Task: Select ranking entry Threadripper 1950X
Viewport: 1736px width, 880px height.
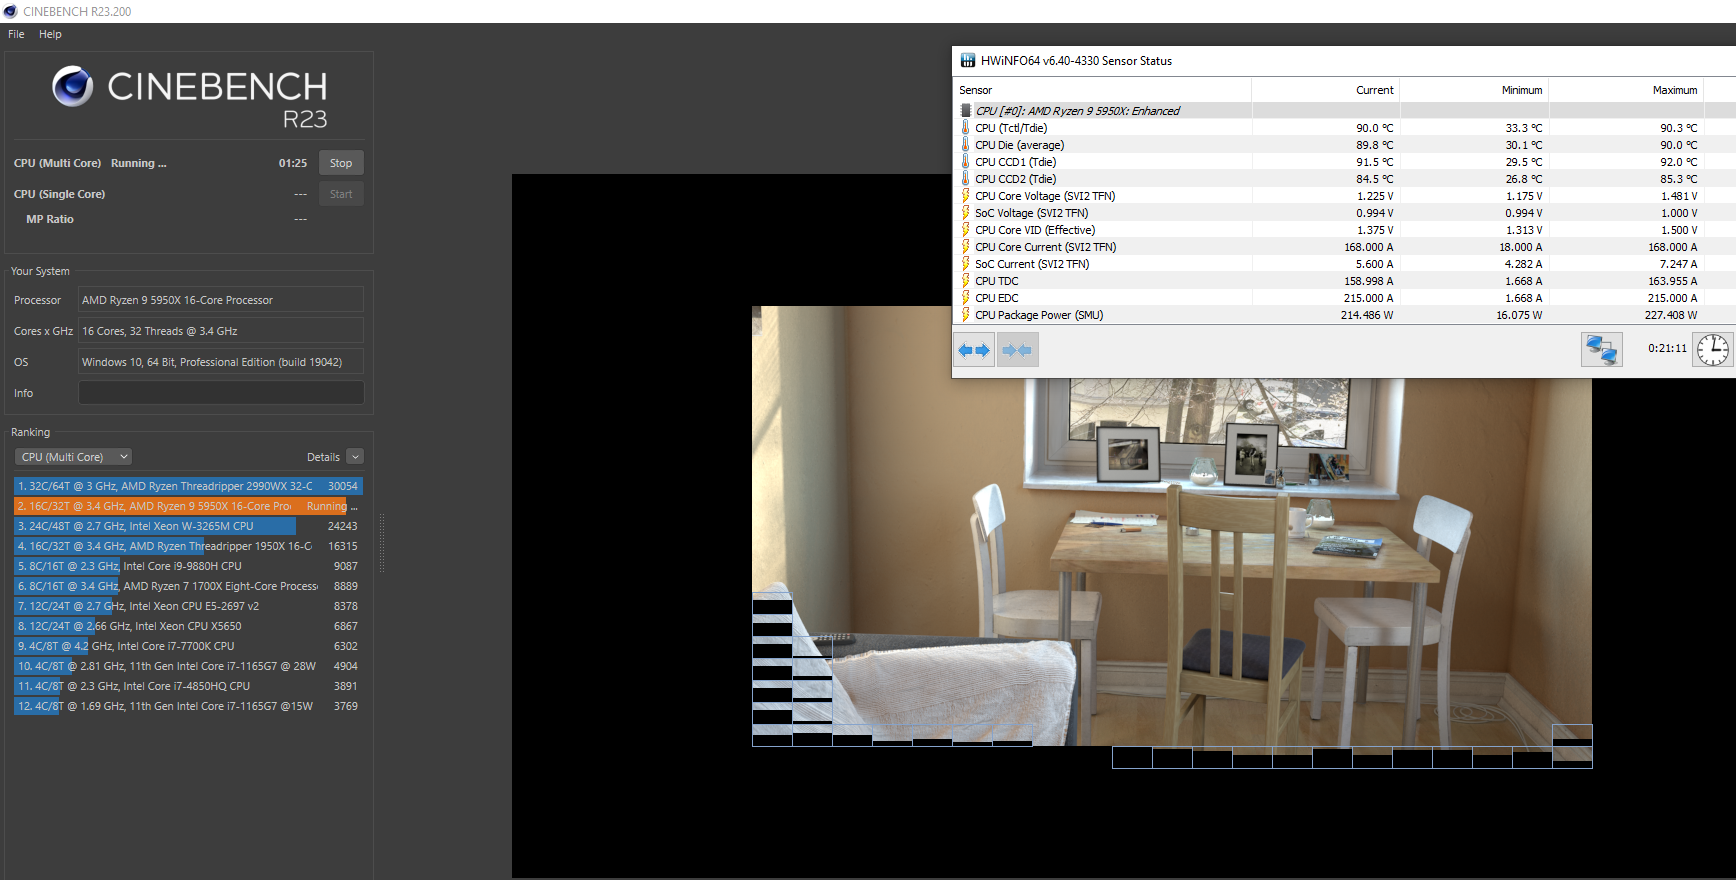Action: point(188,546)
